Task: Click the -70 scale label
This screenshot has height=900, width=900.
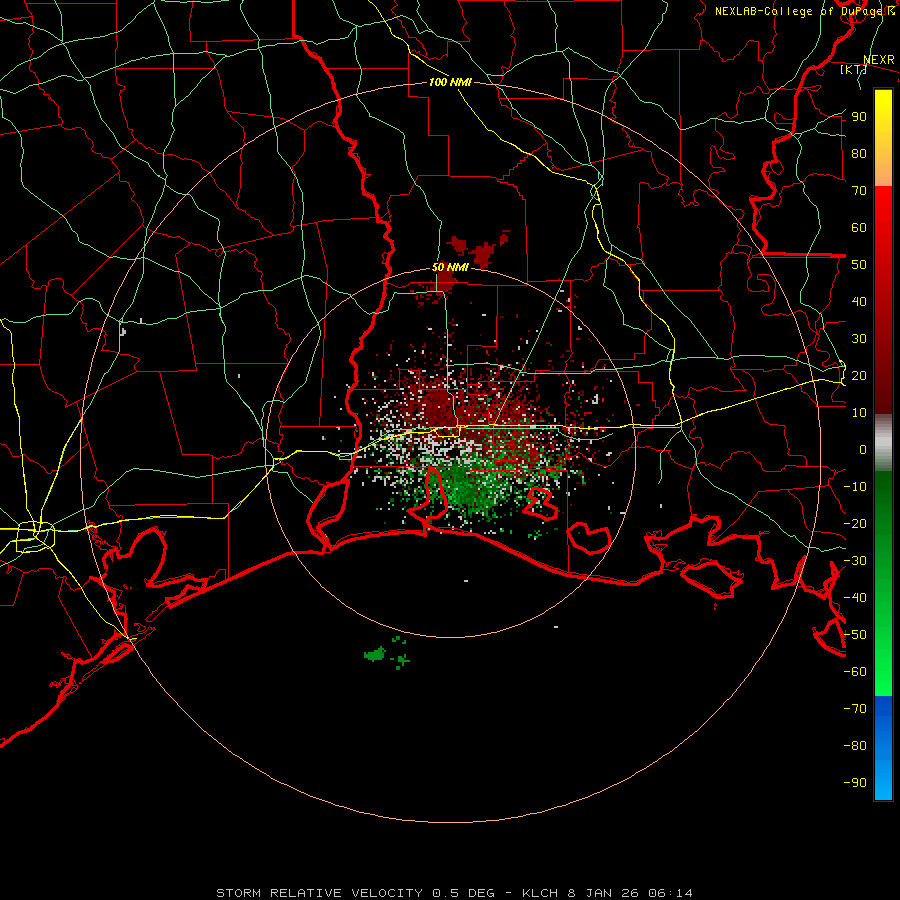Action: [855, 709]
